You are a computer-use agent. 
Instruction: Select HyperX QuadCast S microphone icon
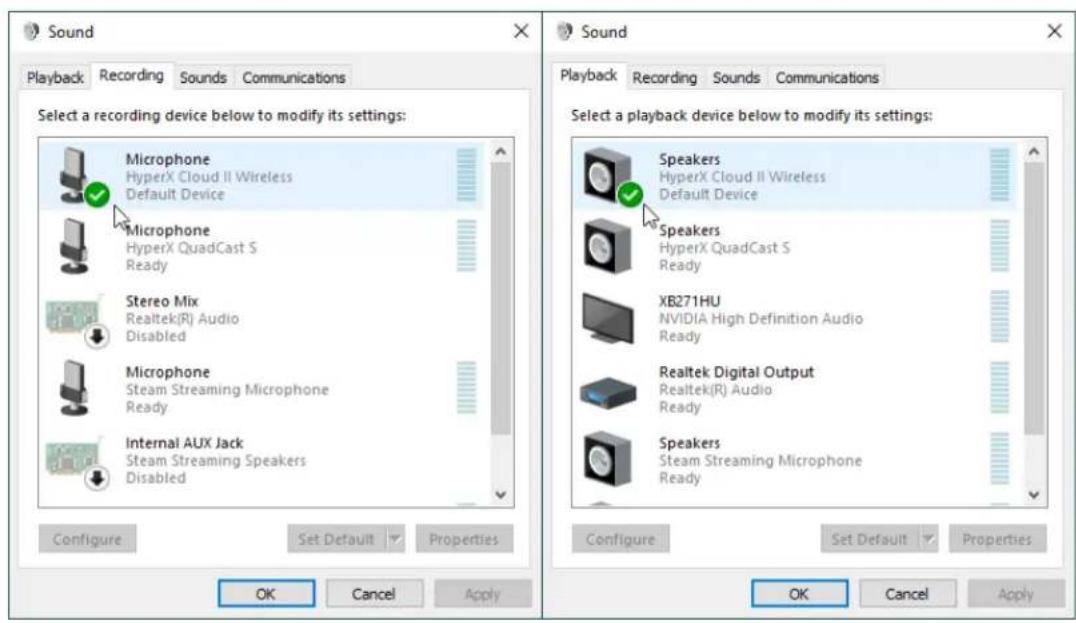tap(74, 247)
